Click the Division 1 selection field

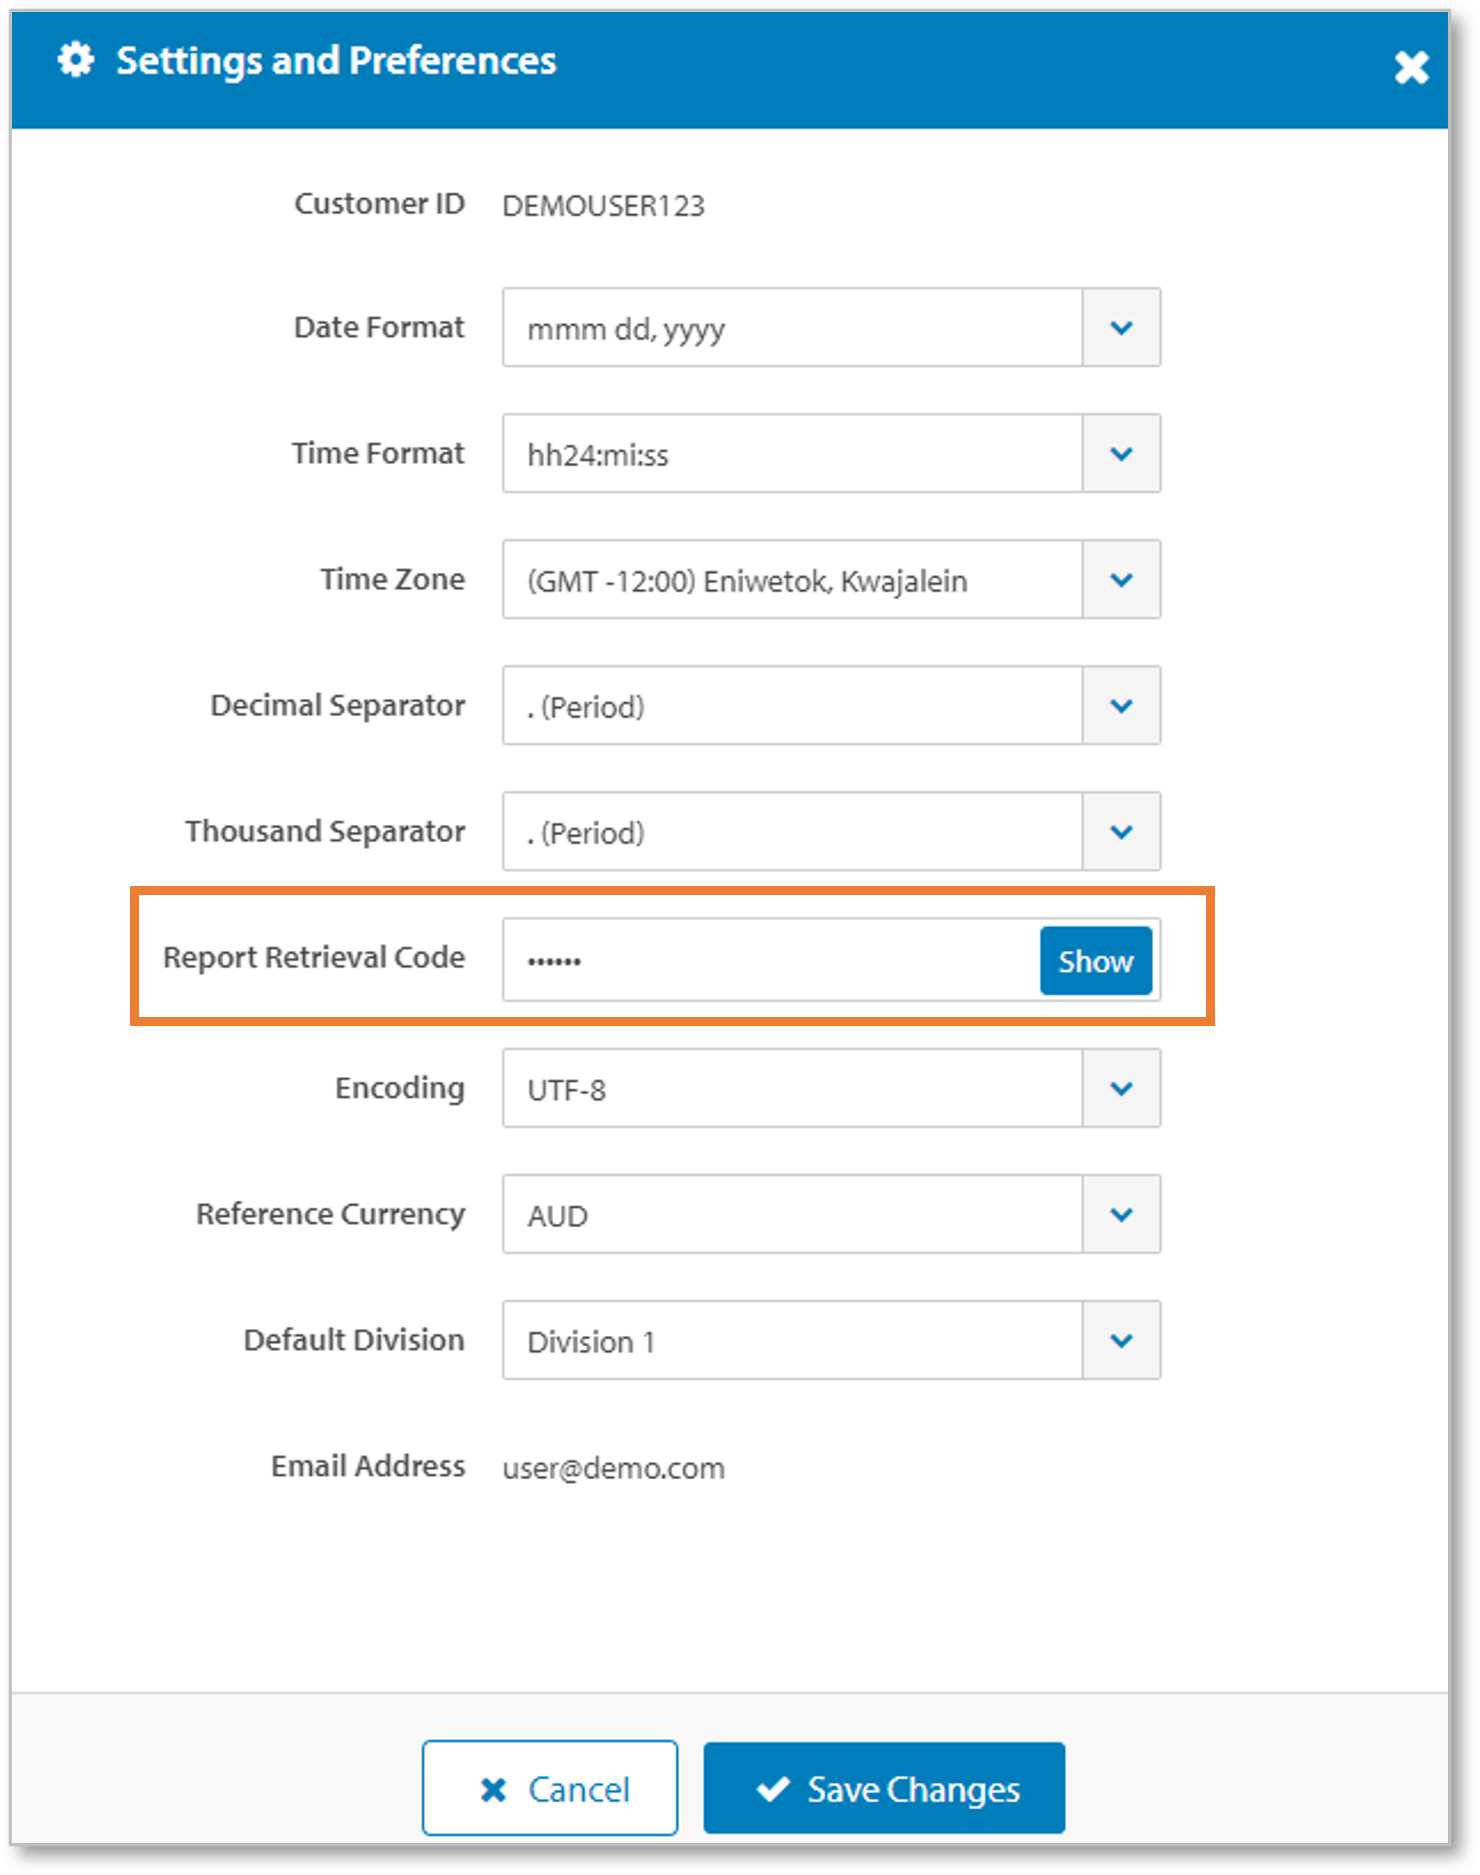[x=792, y=1341]
